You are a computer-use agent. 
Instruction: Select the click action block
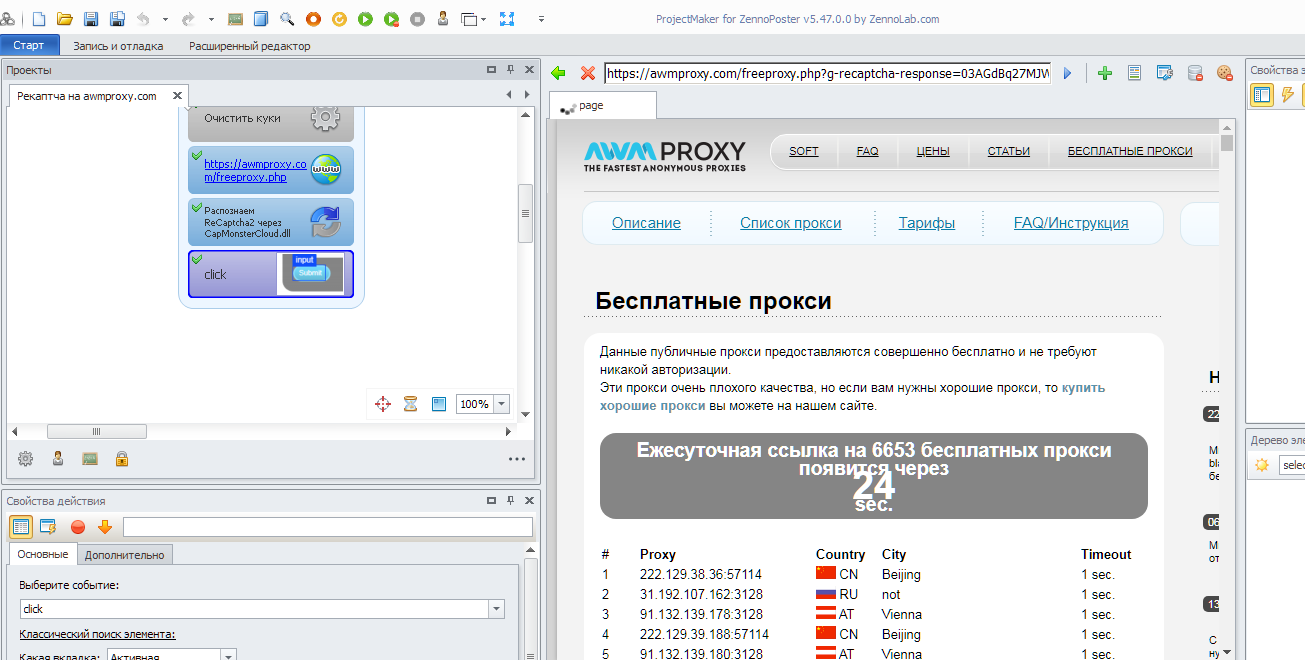[x=271, y=274]
